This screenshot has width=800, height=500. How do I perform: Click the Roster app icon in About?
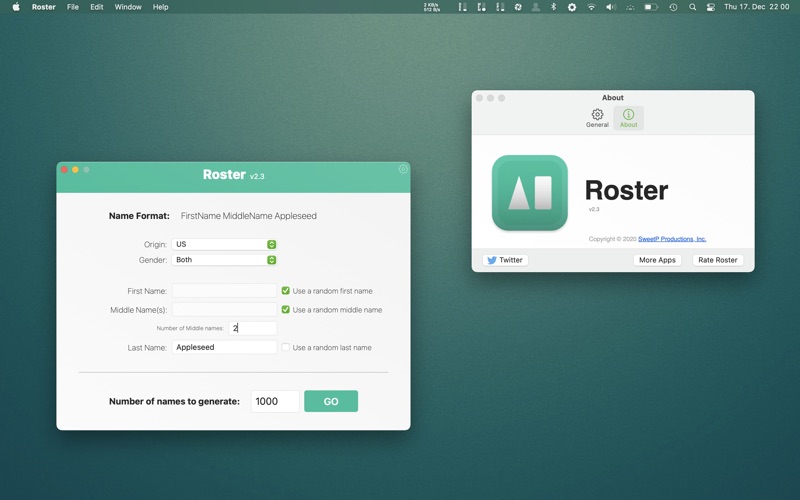click(530, 193)
